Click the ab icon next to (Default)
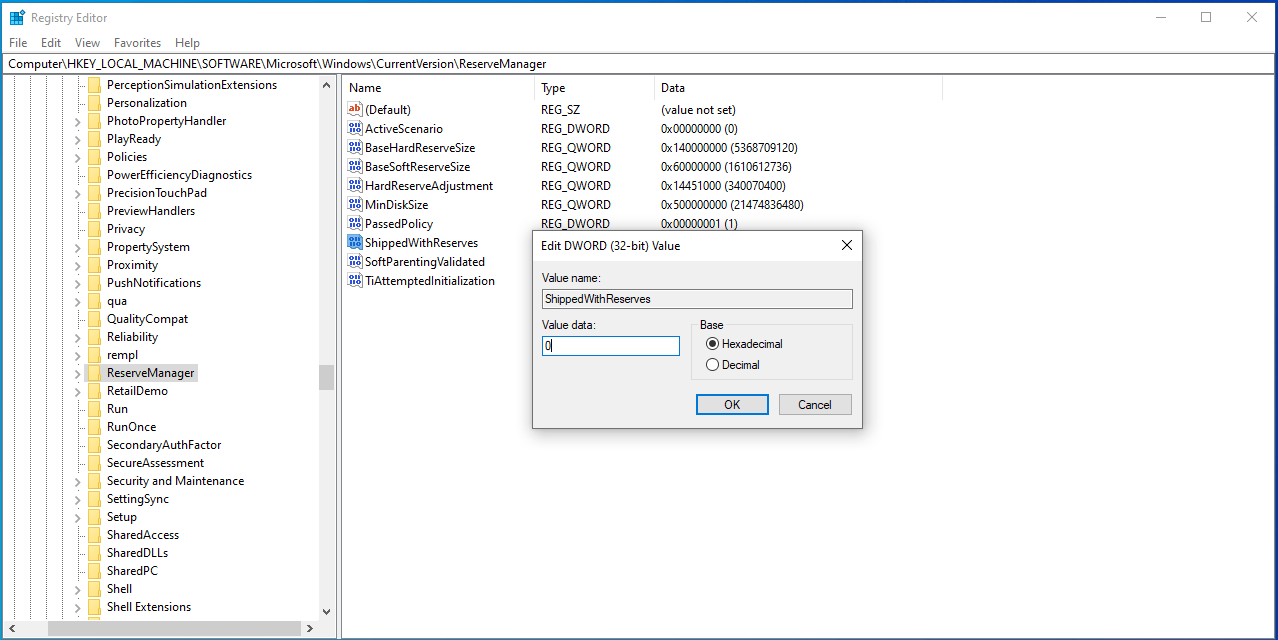This screenshot has width=1278, height=640. pos(354,109)
